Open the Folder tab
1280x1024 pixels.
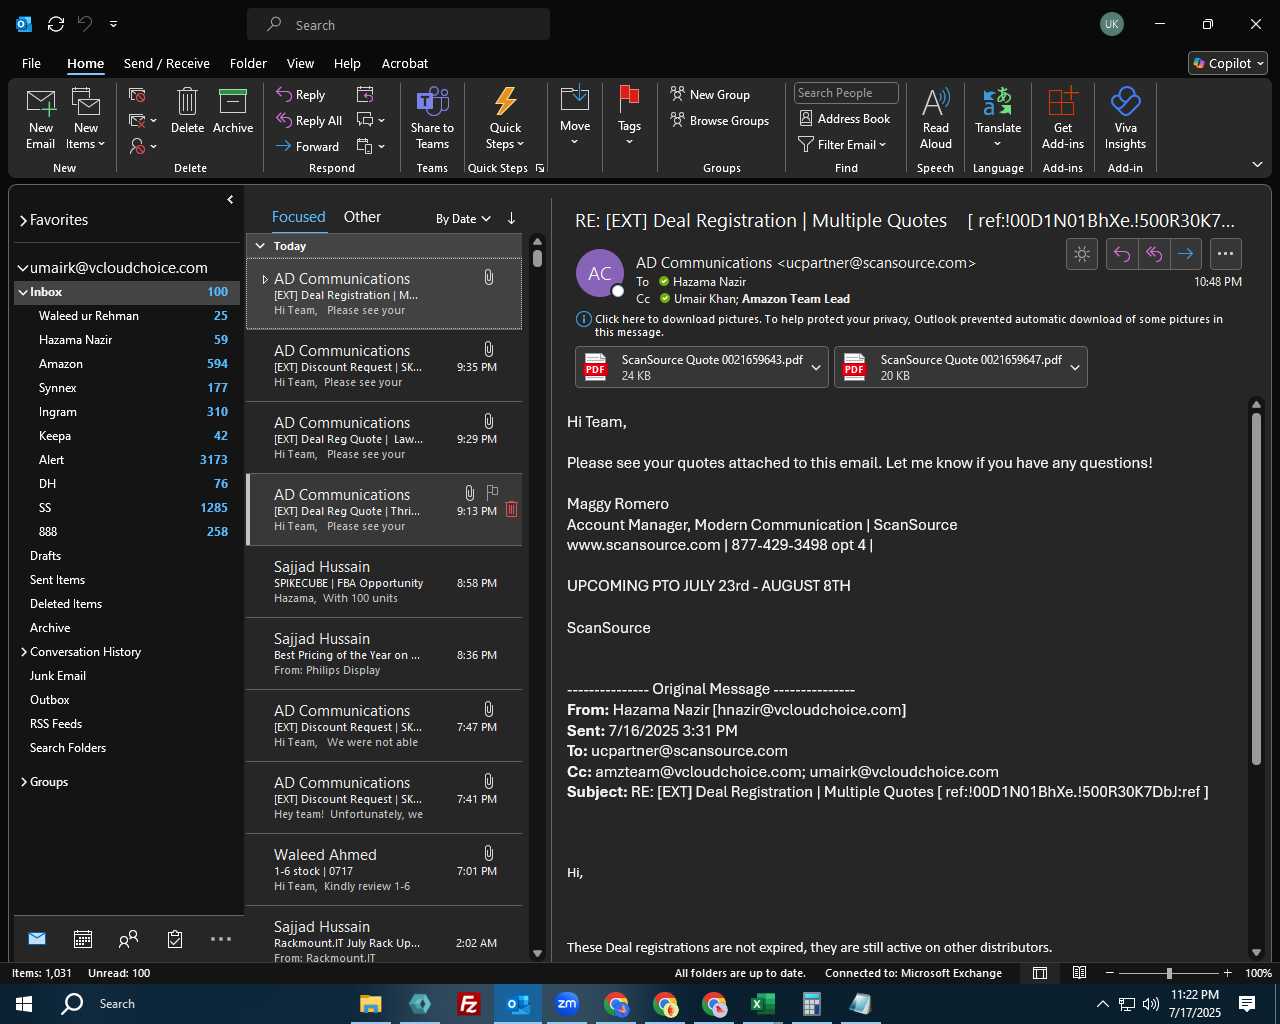tap(248, 63)
